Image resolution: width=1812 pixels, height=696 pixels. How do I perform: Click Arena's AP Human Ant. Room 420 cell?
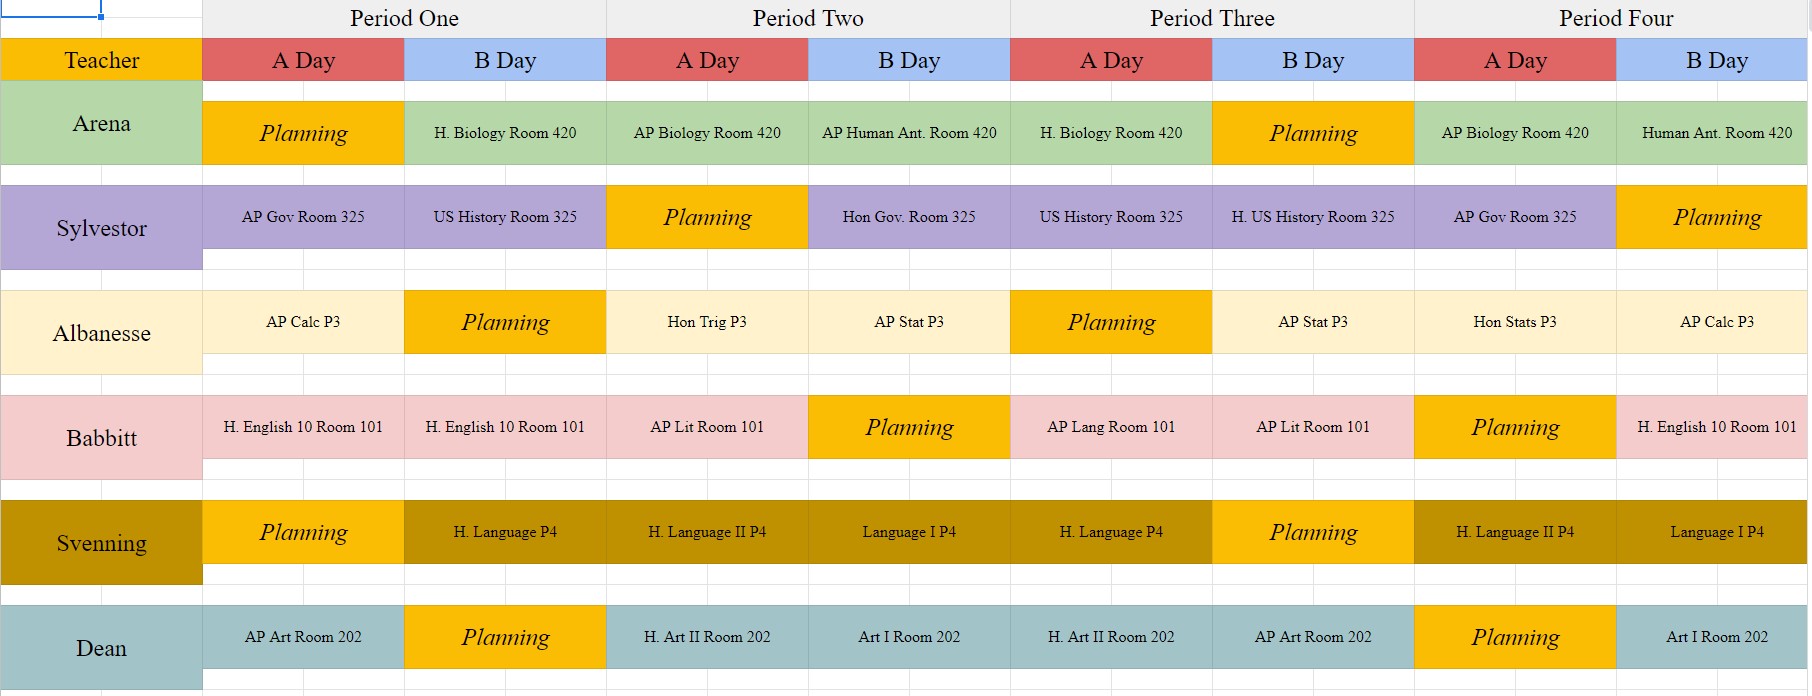[x=909, y=133]
